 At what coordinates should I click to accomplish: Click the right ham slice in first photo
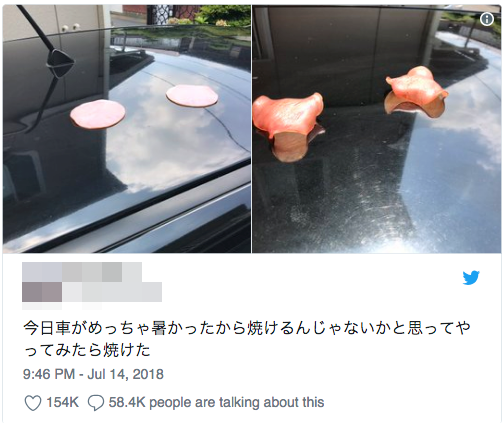click(192, 96)
